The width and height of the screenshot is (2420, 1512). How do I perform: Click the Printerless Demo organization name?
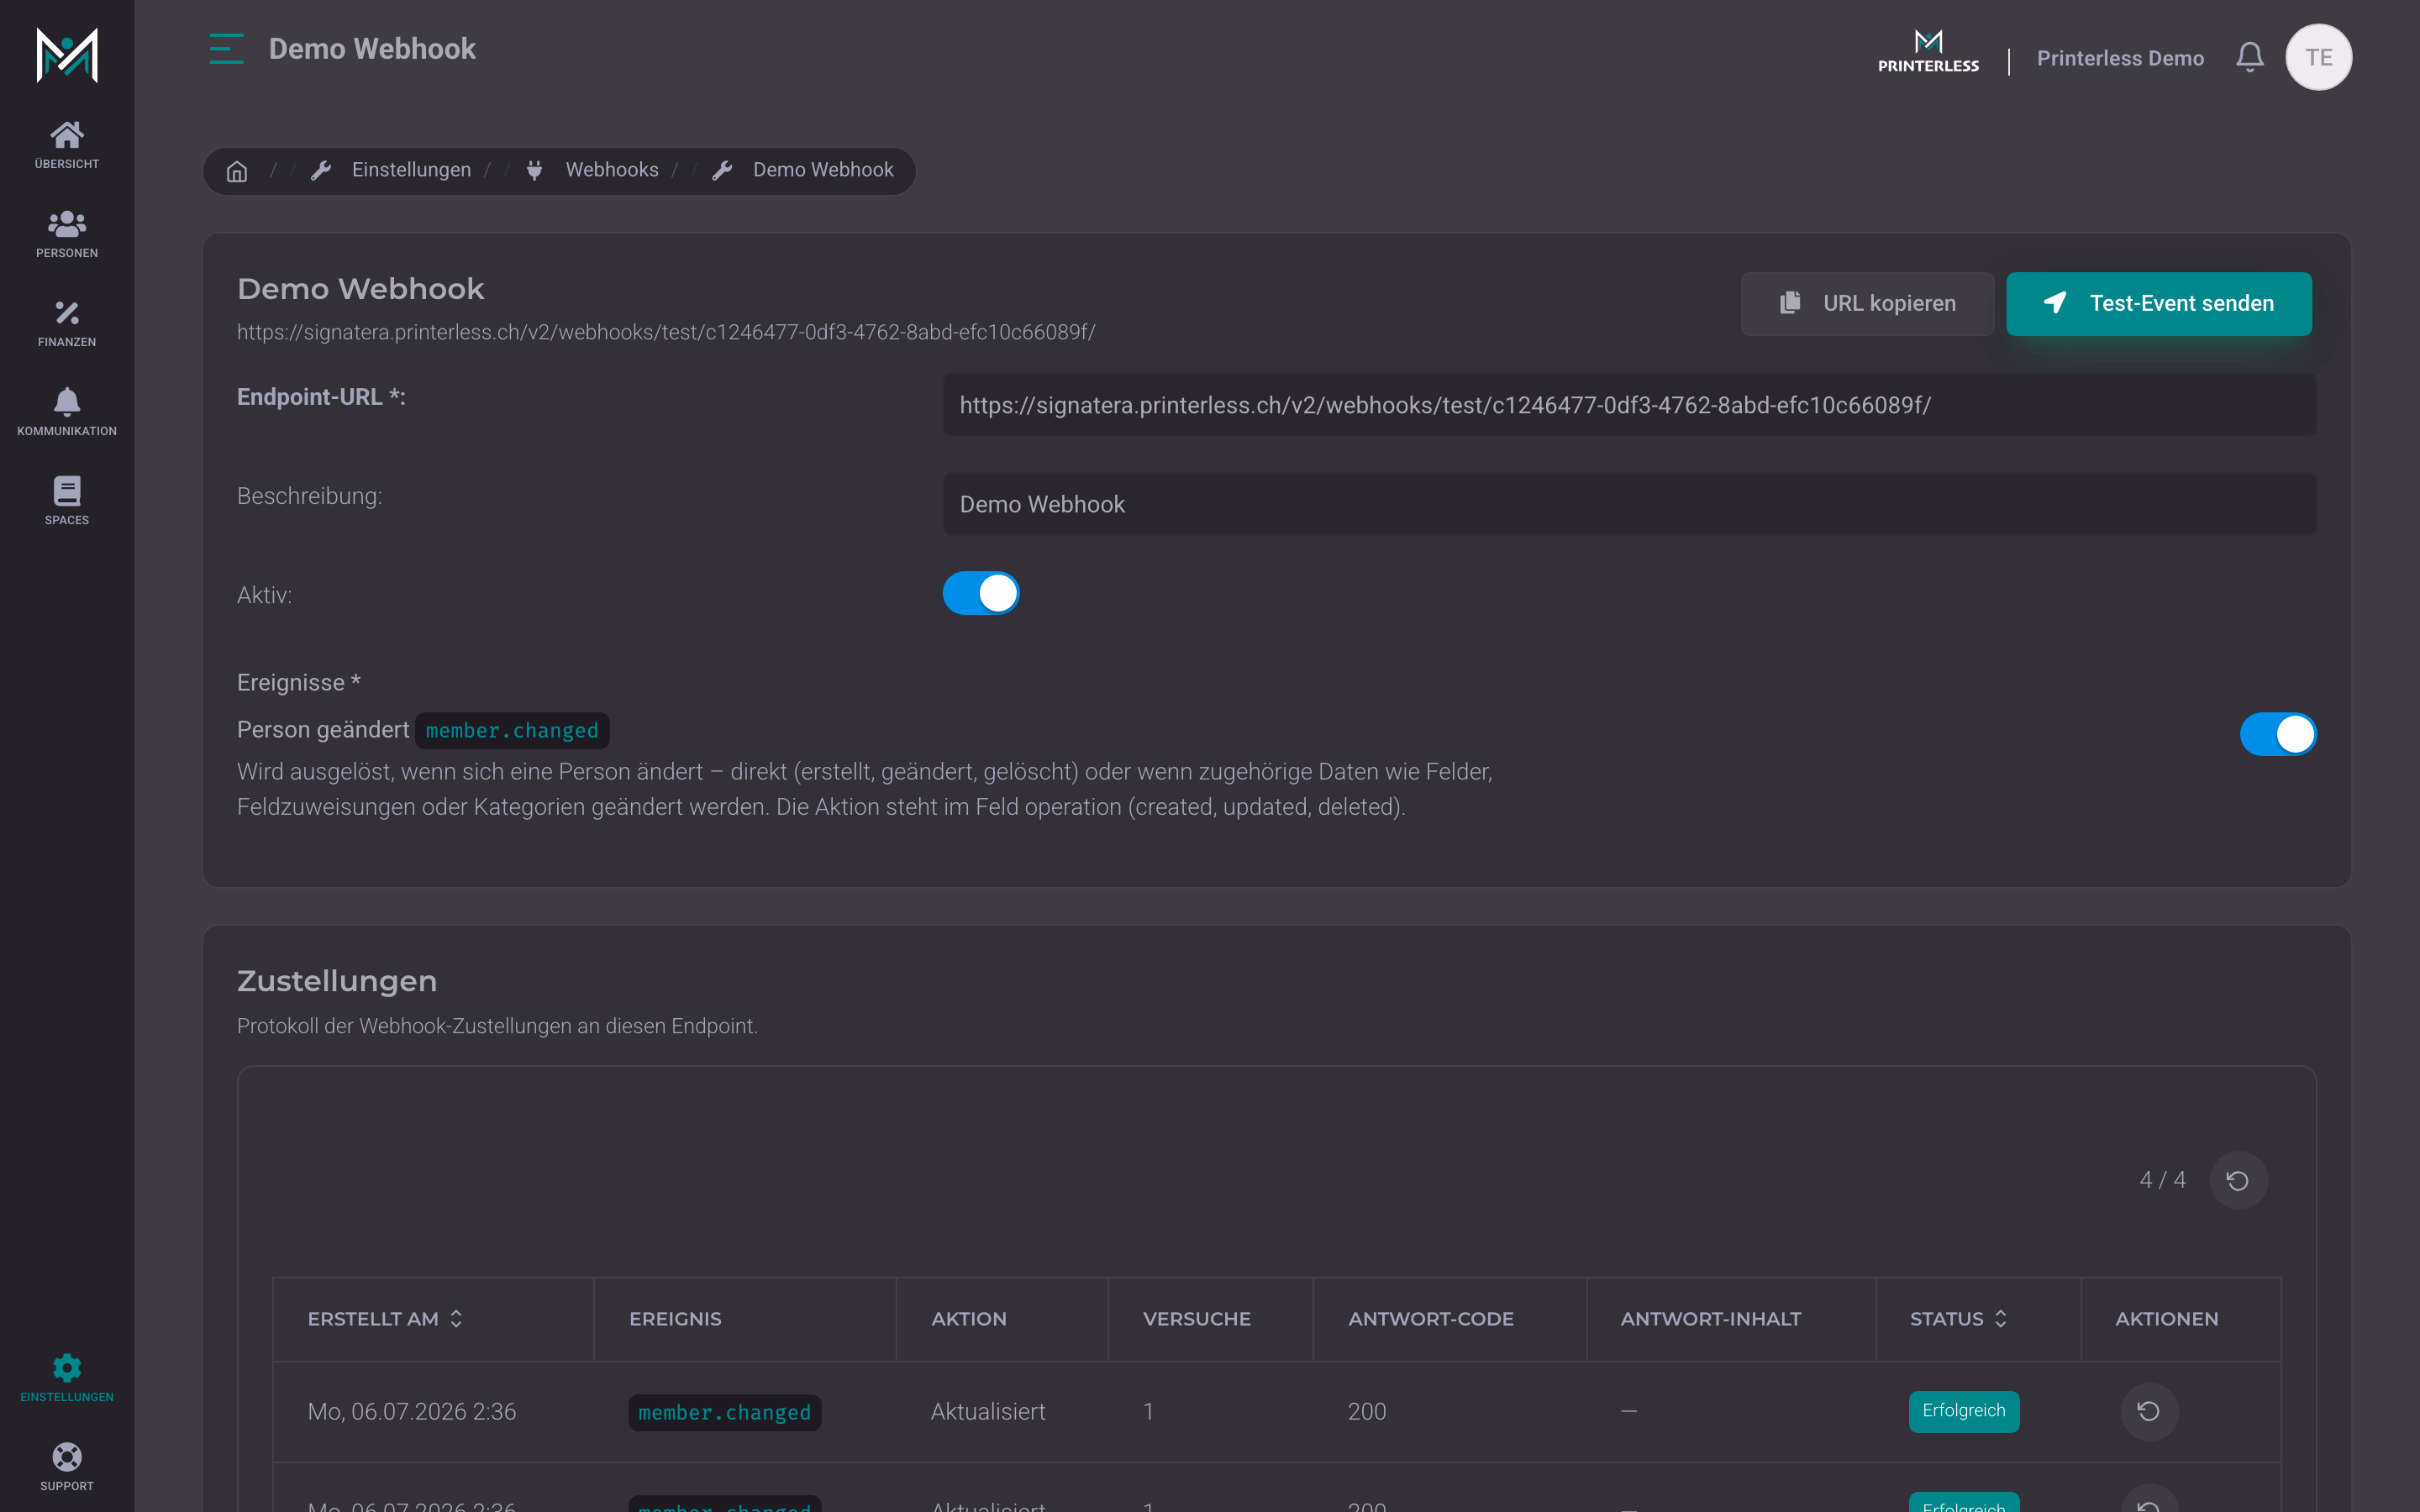tap(2120, 58)
